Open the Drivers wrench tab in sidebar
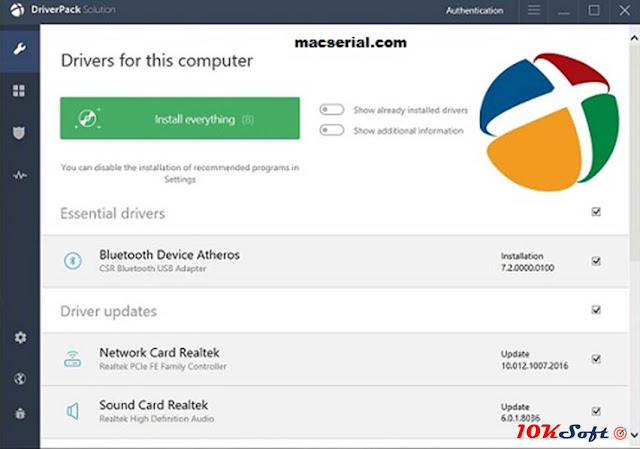This screenshot has width=640, height=449. click(19, 47)
